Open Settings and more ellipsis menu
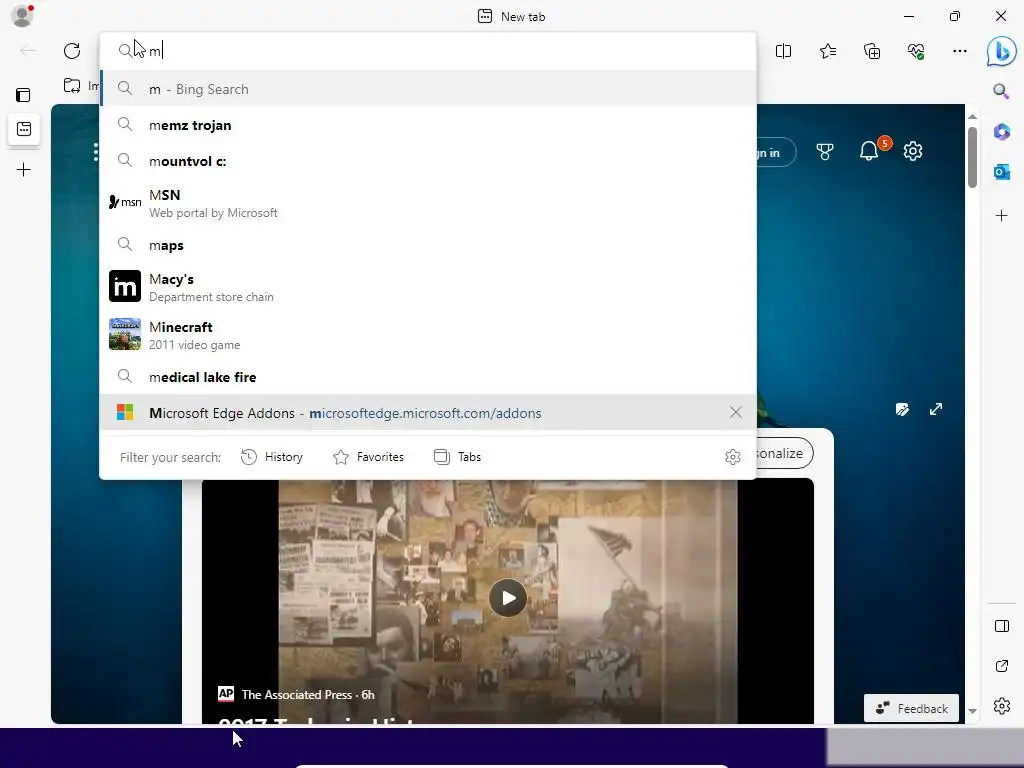The image size is (1024, 768). click(x=959, y=51)
